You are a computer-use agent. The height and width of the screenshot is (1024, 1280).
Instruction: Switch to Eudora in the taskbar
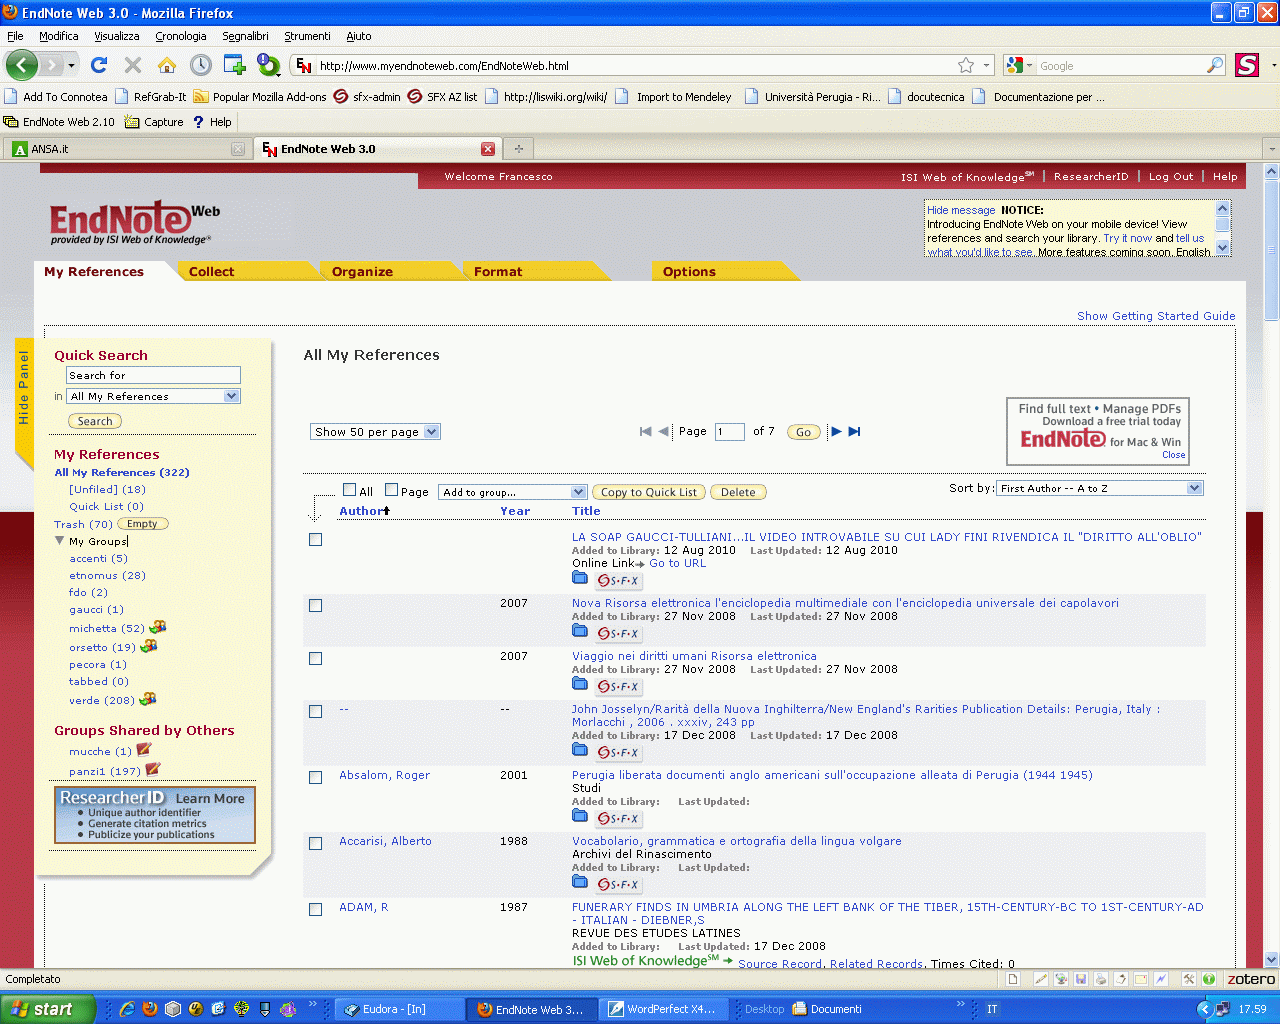[x=398, y=1009]
